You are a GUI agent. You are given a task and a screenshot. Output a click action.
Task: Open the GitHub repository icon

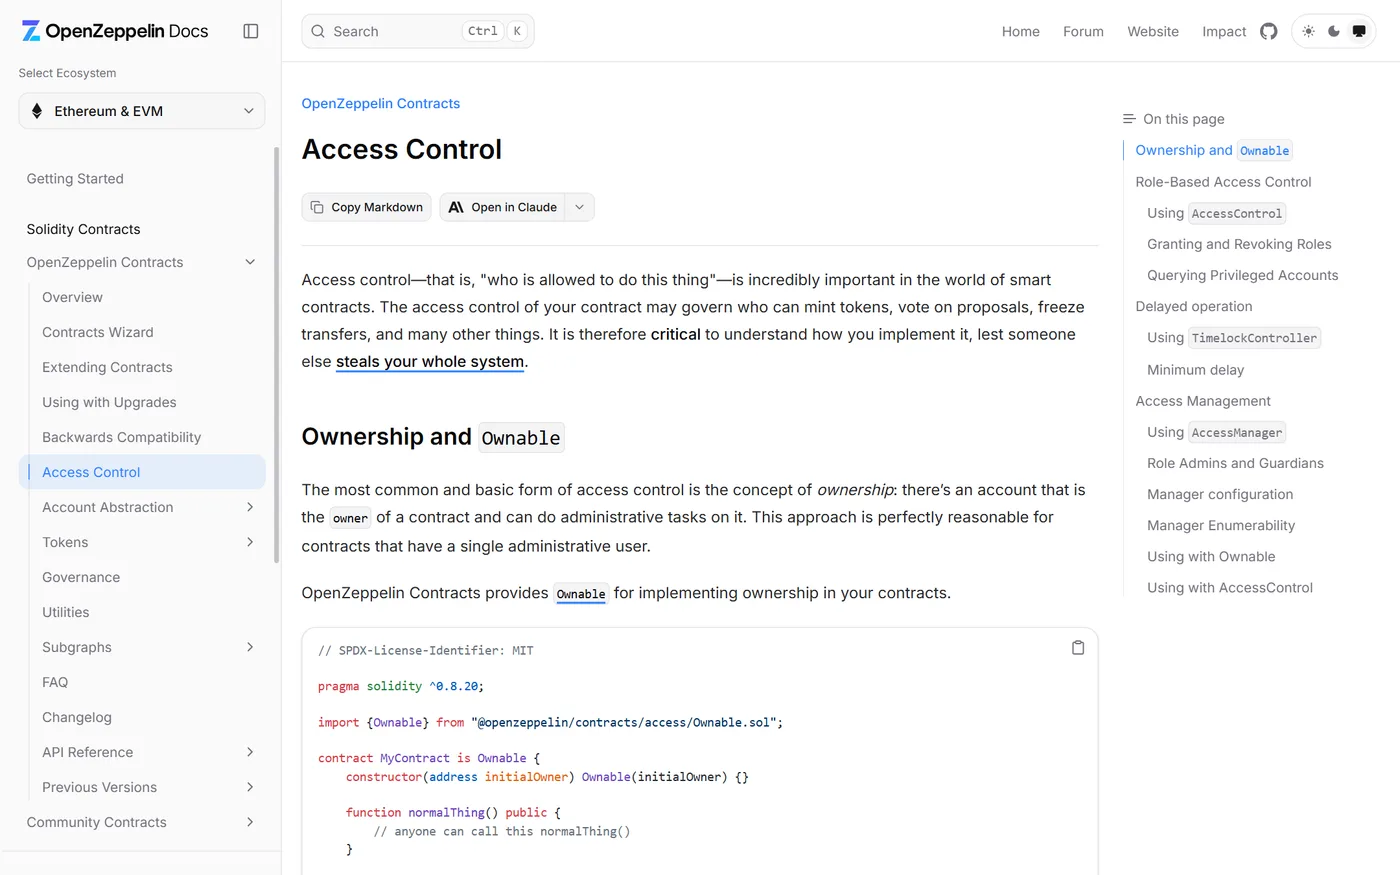pos(1269,31)
